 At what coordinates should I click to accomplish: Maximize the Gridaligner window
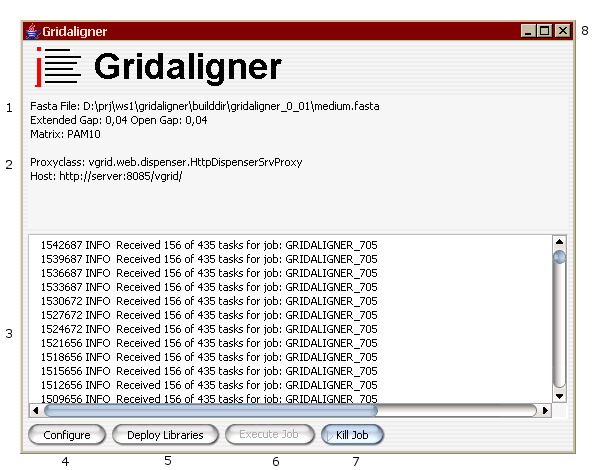(x=545, y=31)
